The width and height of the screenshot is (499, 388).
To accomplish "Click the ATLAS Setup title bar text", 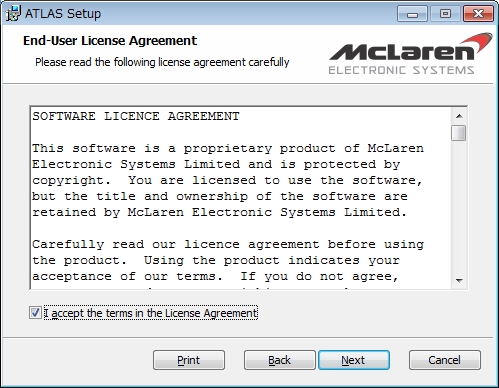I will [x=63, y=14].
